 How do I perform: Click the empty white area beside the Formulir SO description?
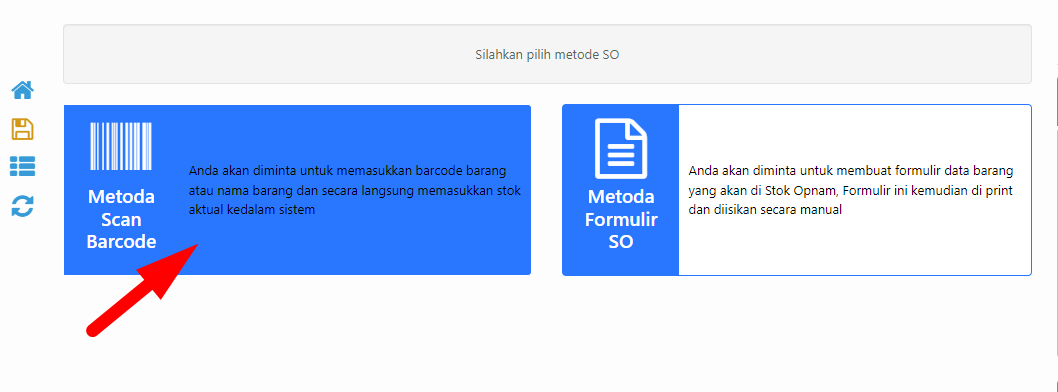(x=854, y=246)
